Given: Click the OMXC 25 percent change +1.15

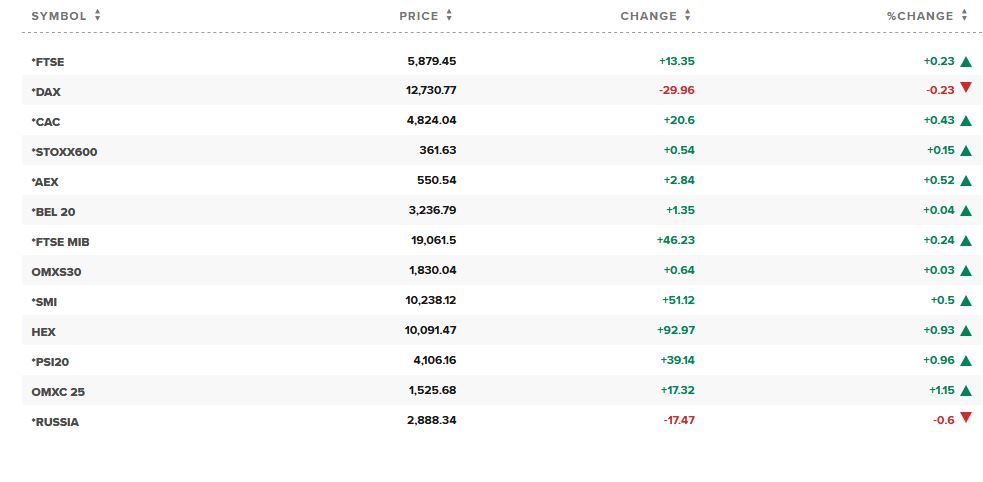Looking at the screenshot, I should pos(942,390).
